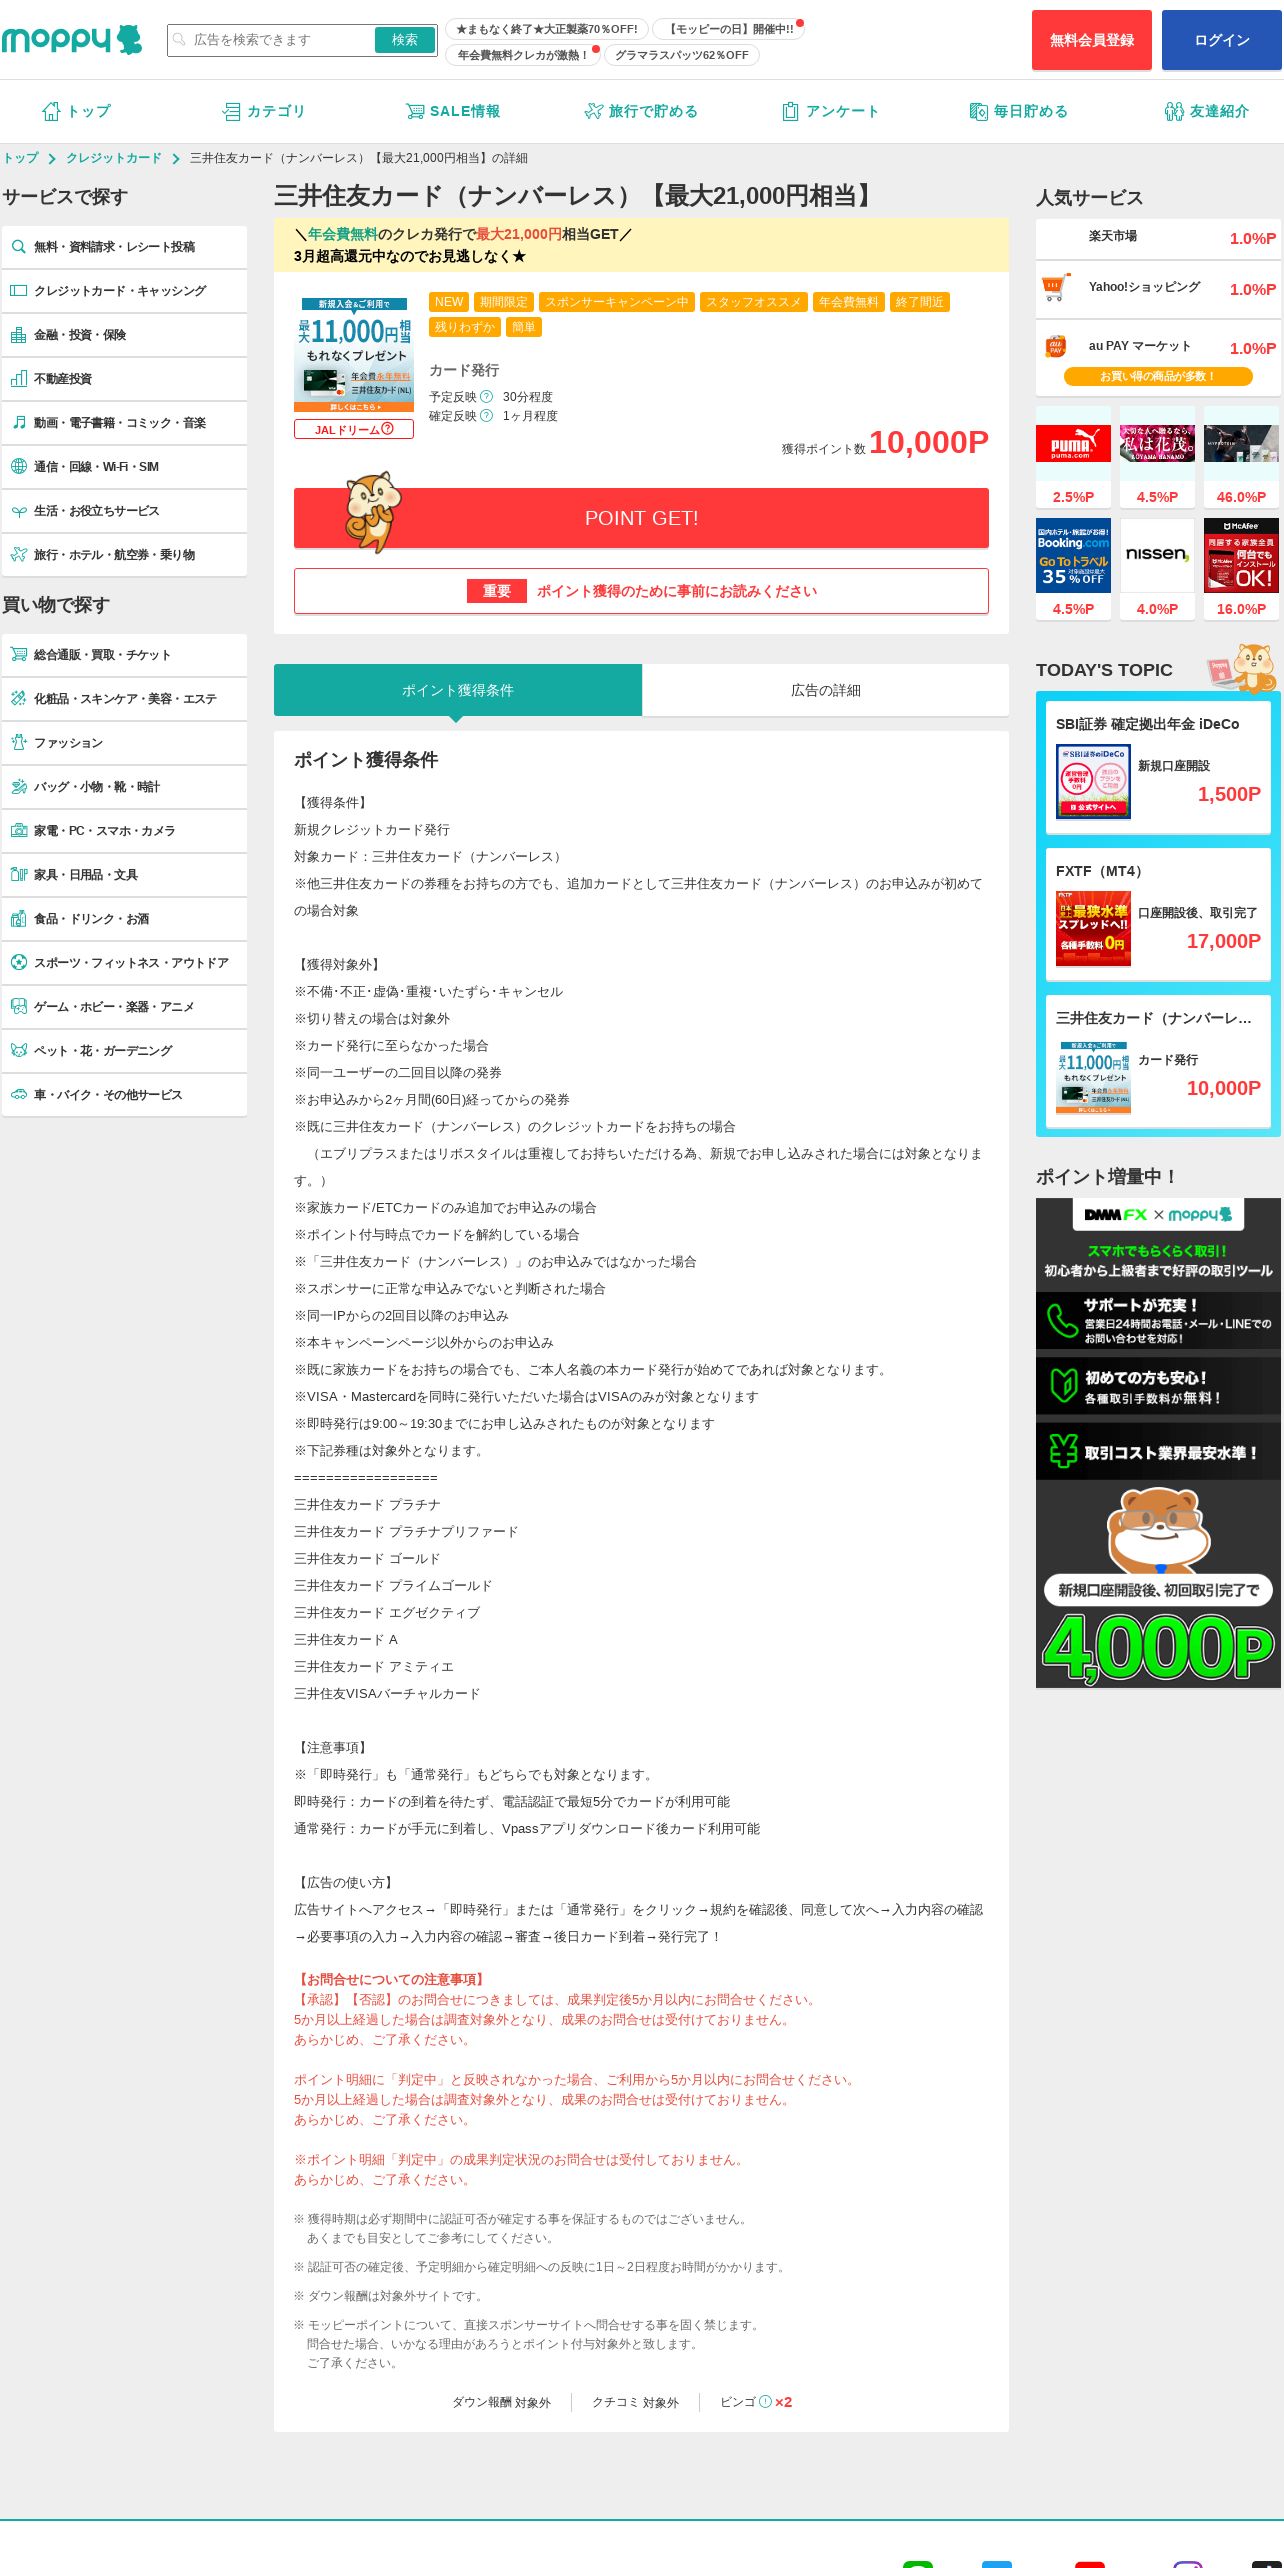Click the au PAY マーケット icon
This screenshot has width=1284, height=2568.
point(1056,346)
